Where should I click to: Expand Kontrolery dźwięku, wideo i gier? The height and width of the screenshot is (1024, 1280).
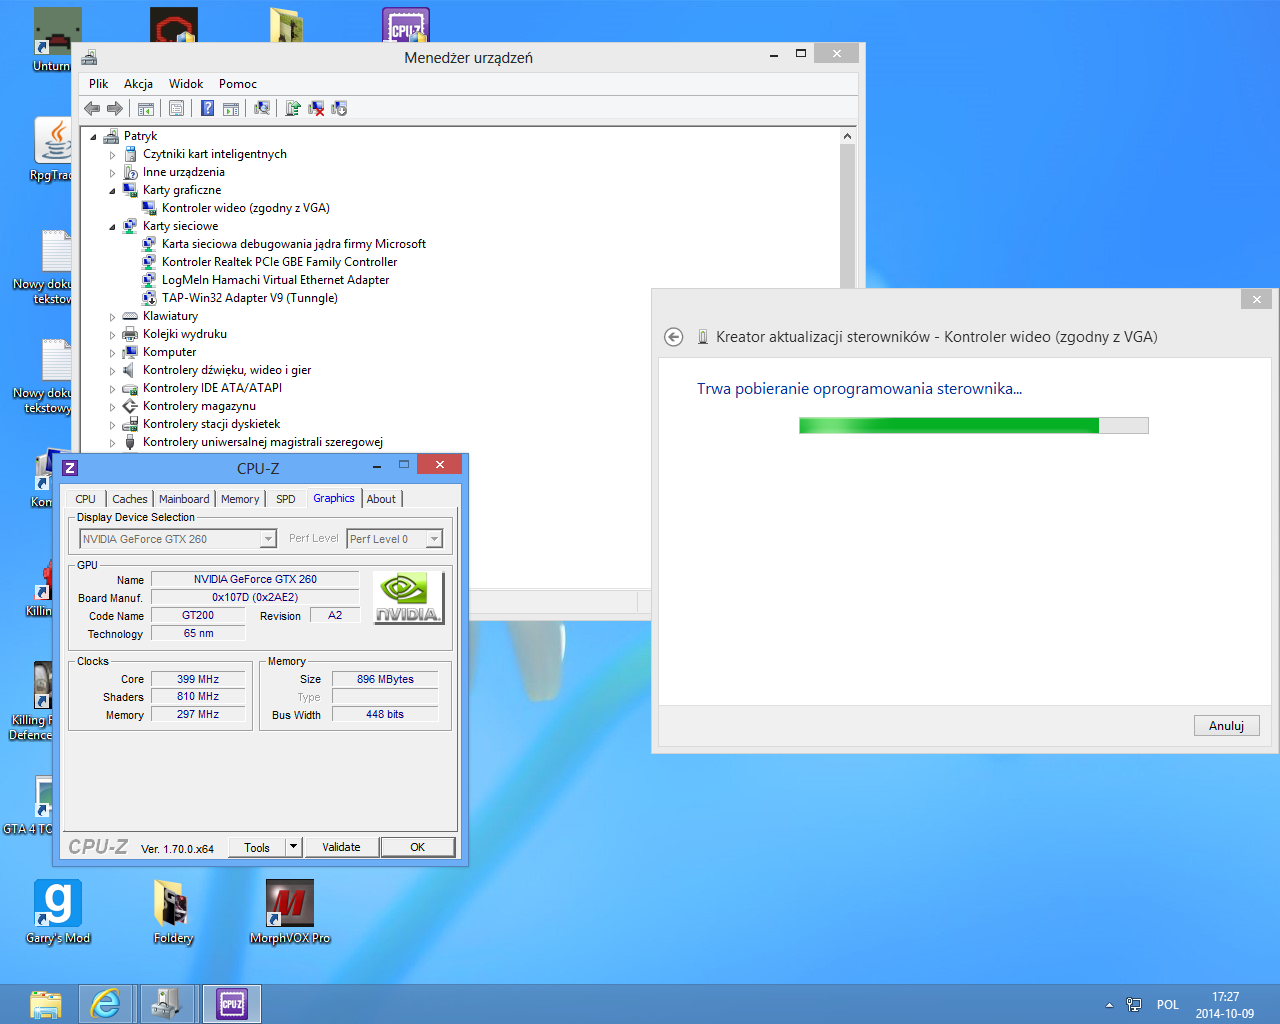112,371
